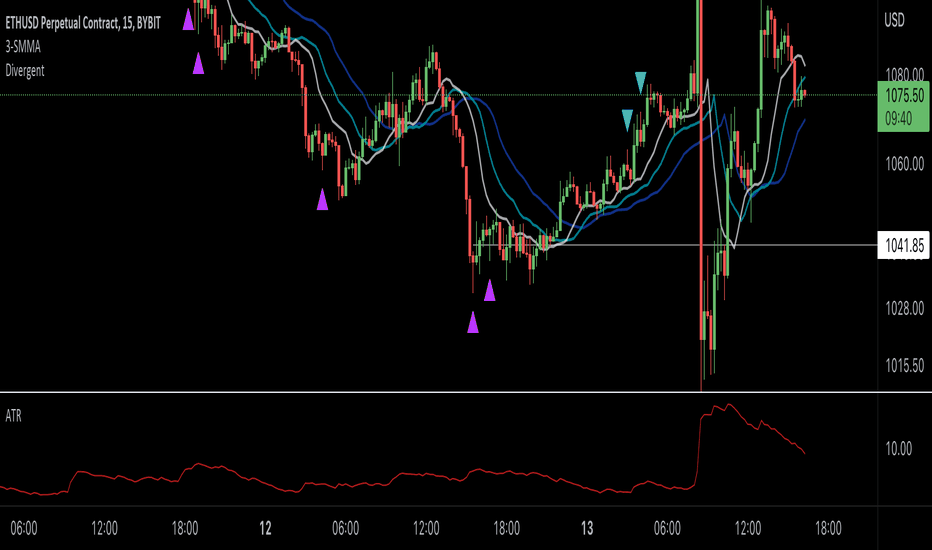The height and width of the screenshot is (550, 932).
Task: Click the 1080.00 price axis label
Action: point(904,74)
